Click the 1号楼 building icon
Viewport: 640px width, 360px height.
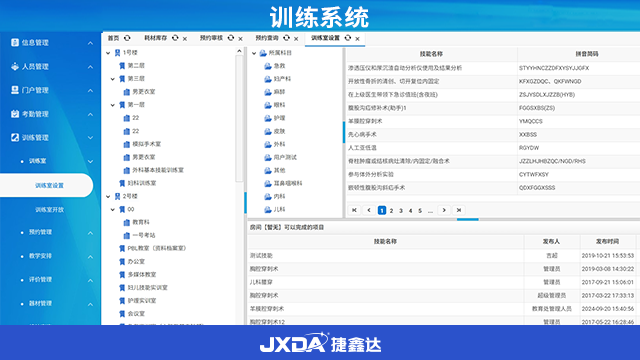[117, 53]
